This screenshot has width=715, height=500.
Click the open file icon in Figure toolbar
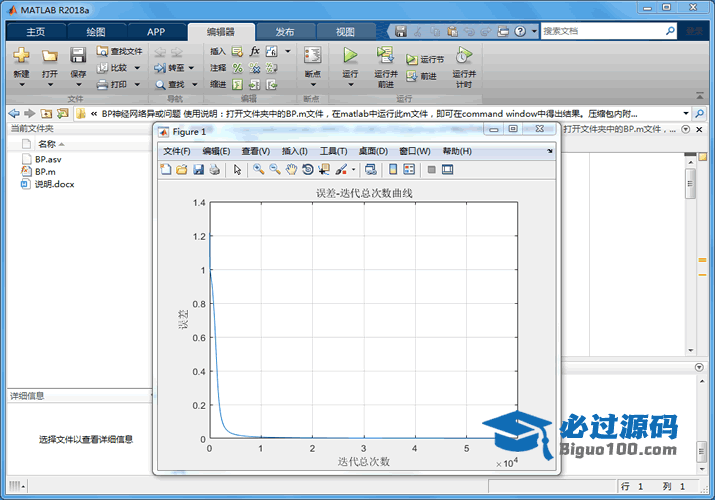[181, 170]
